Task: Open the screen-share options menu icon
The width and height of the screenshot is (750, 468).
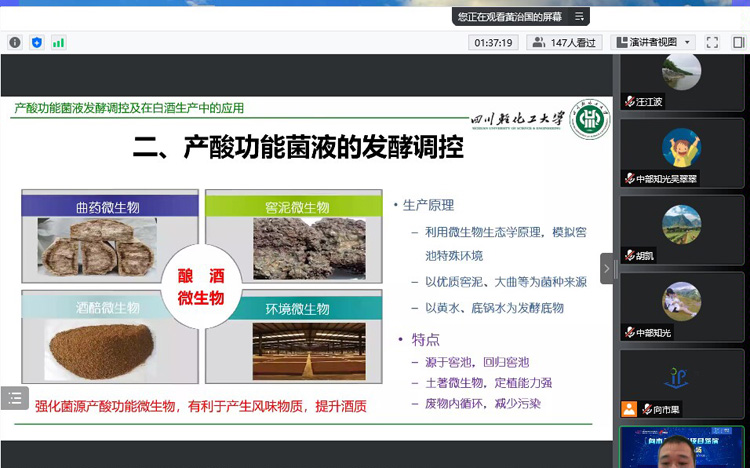Action: click(x=579, y=17)
